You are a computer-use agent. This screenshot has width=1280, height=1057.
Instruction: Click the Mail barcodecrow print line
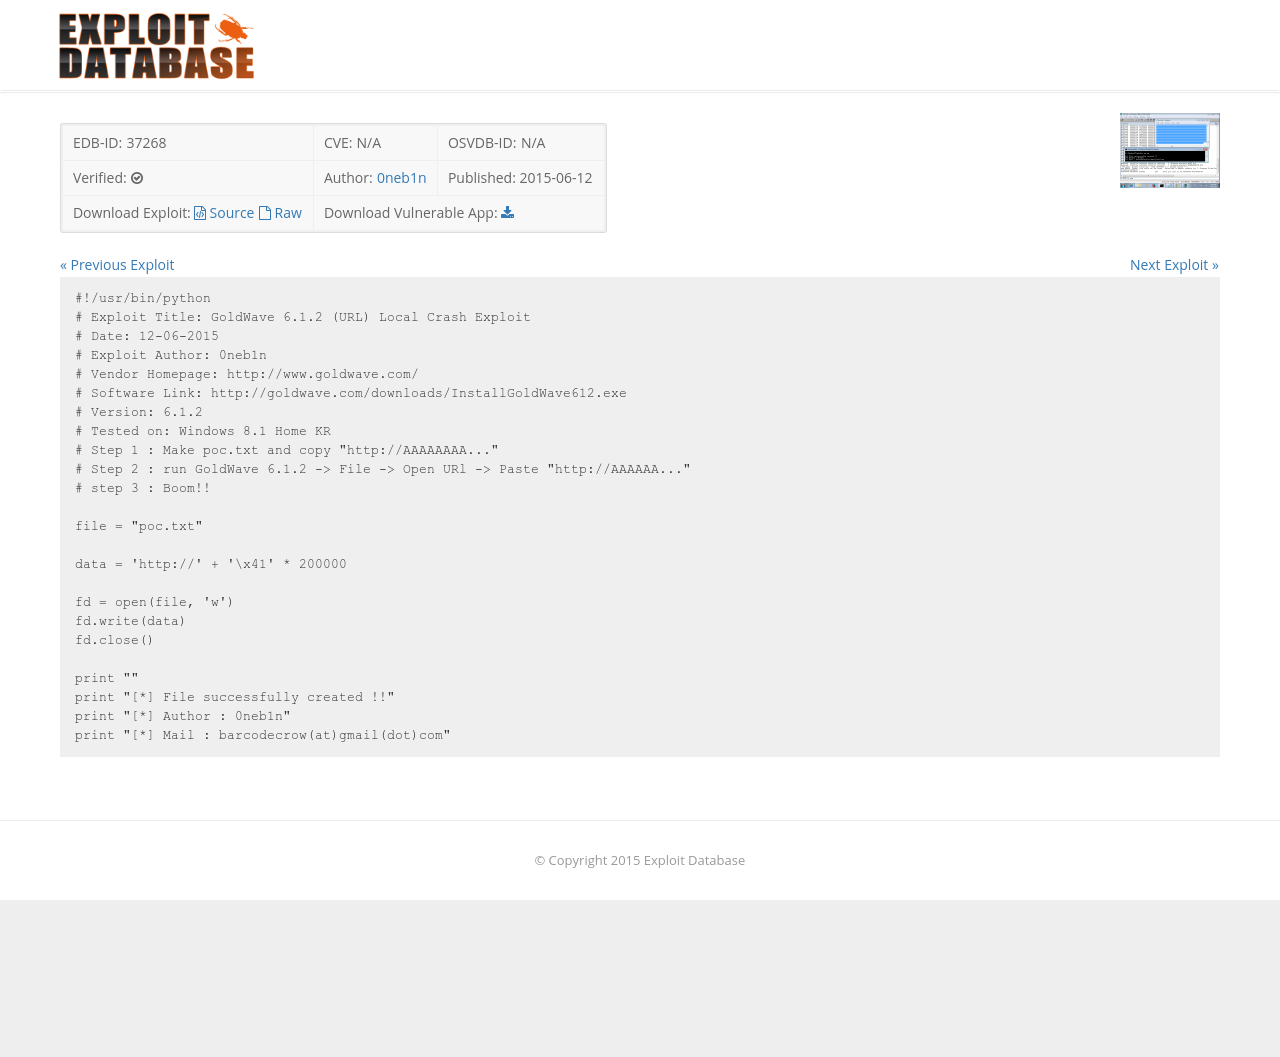tap(263, 736)
